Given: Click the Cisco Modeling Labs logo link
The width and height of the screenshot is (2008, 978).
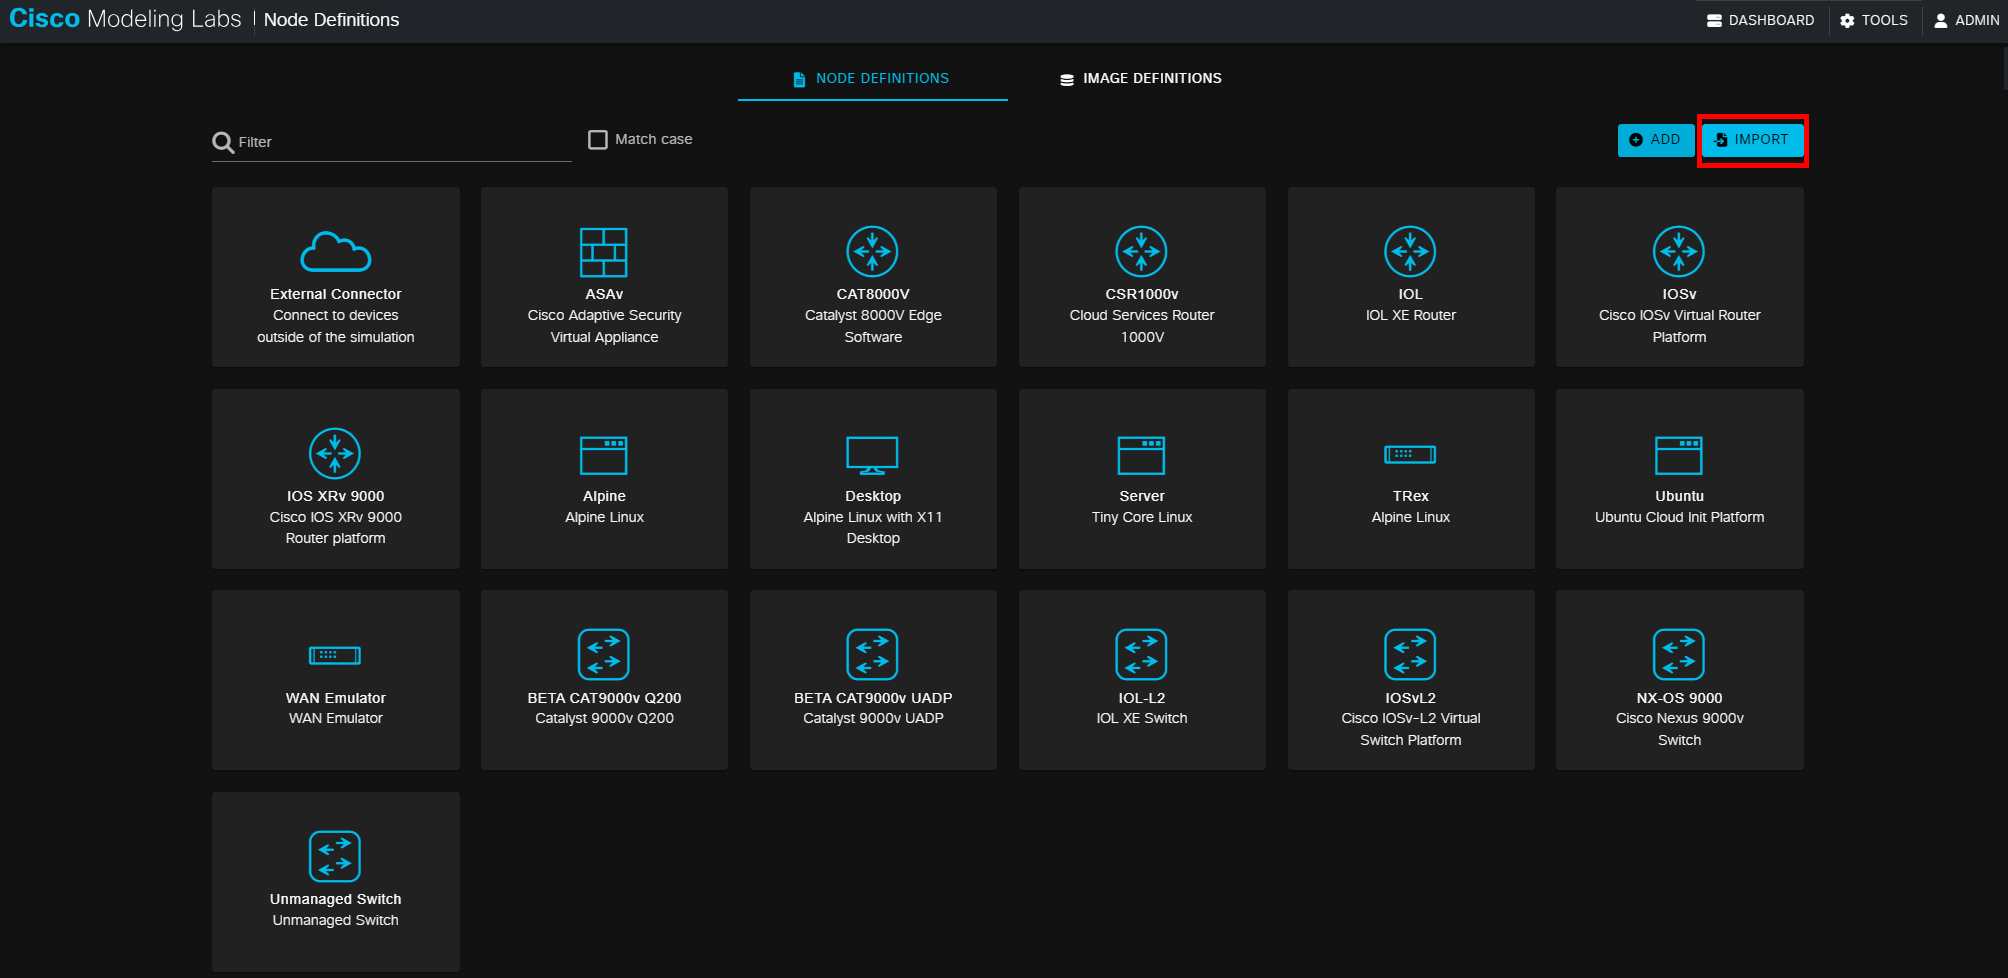Looking at the screenshot, I should [125, 19].
